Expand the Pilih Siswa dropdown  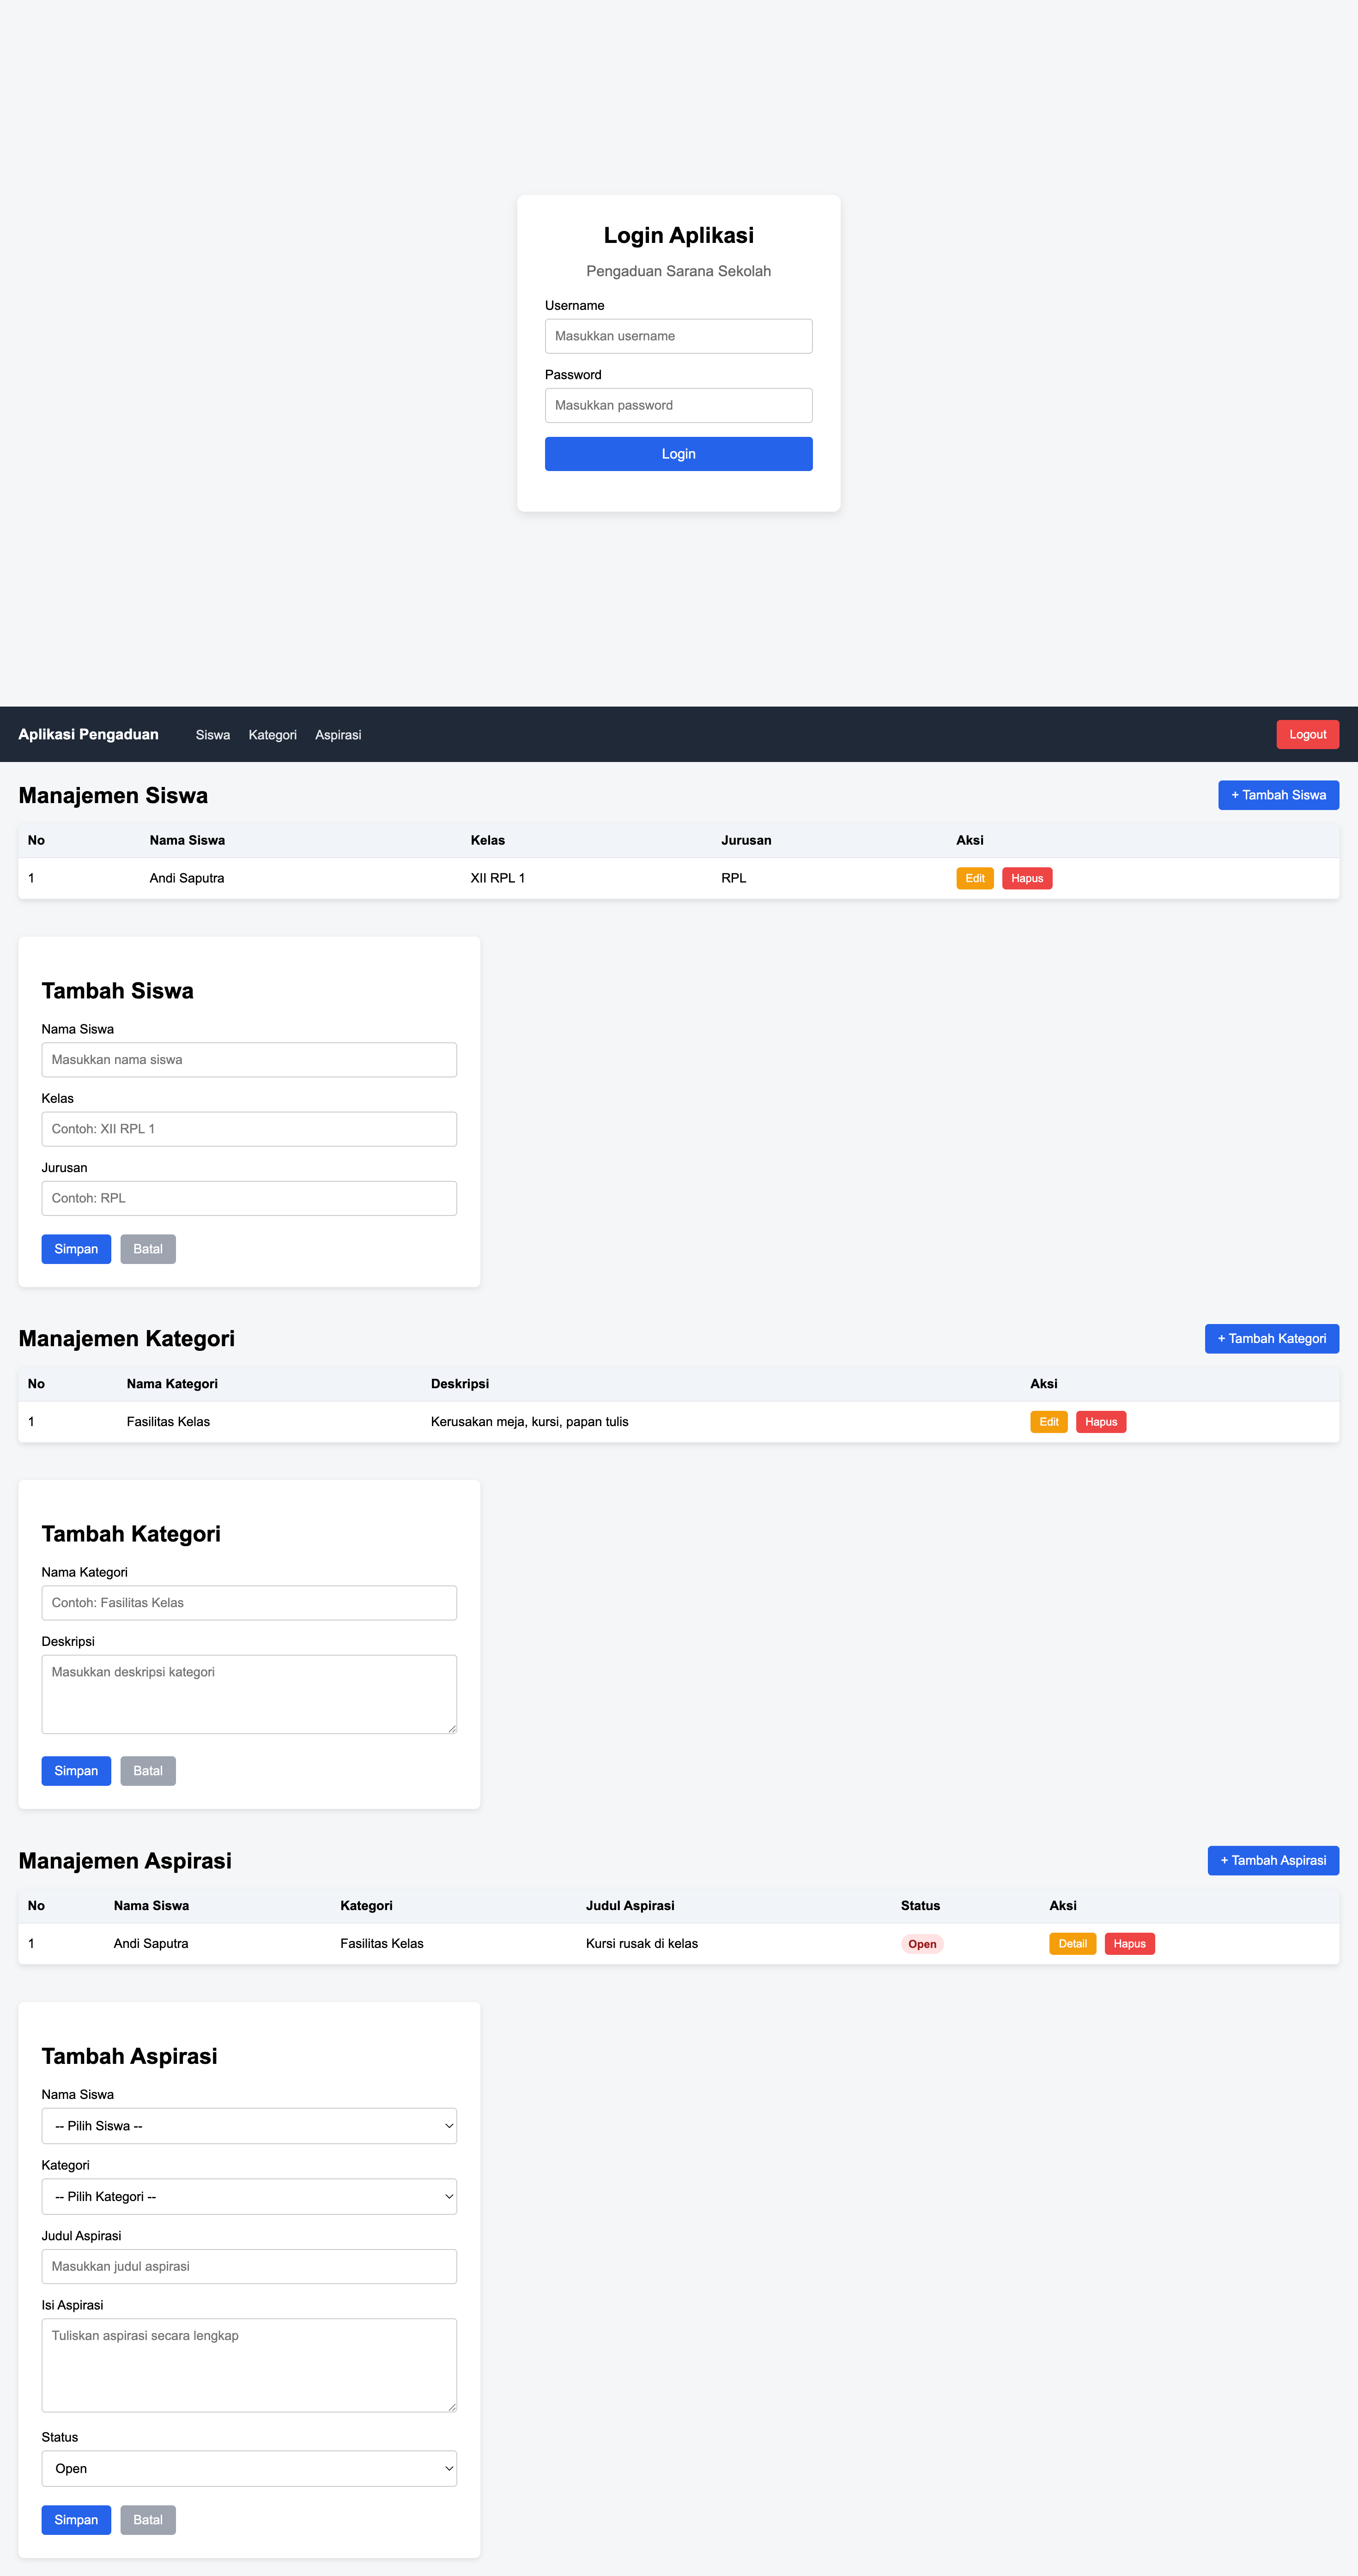pyautogui.click(x=249, y=2126)
